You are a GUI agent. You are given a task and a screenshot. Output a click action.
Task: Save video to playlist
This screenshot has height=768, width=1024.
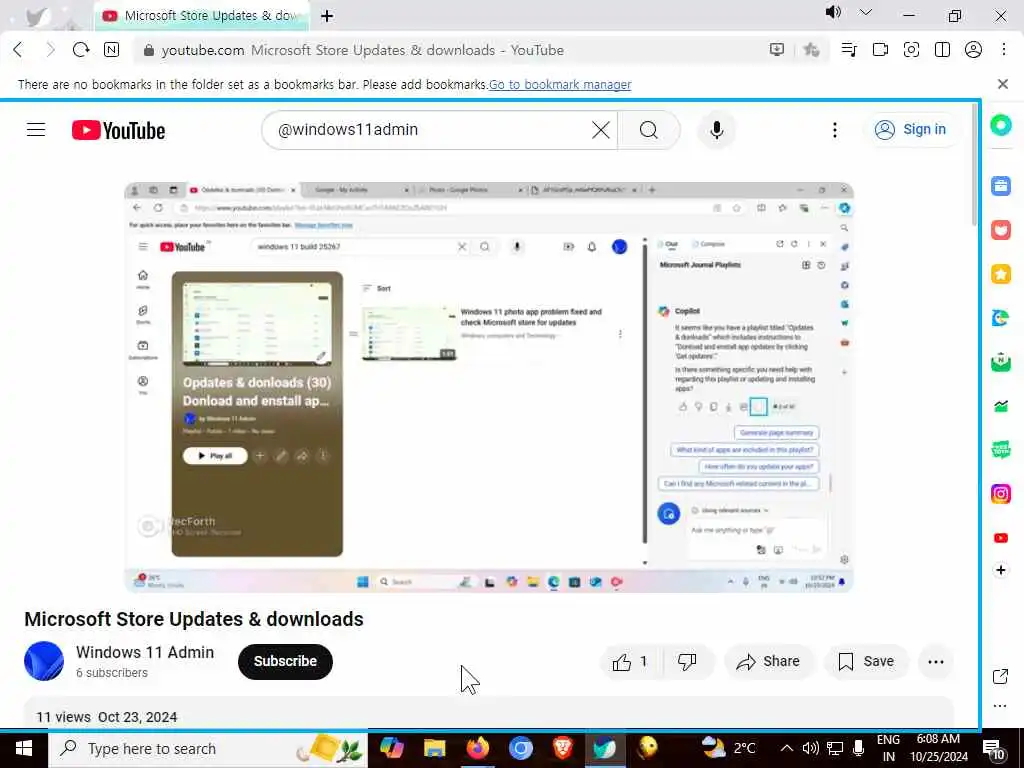click(x=866, y=662)
